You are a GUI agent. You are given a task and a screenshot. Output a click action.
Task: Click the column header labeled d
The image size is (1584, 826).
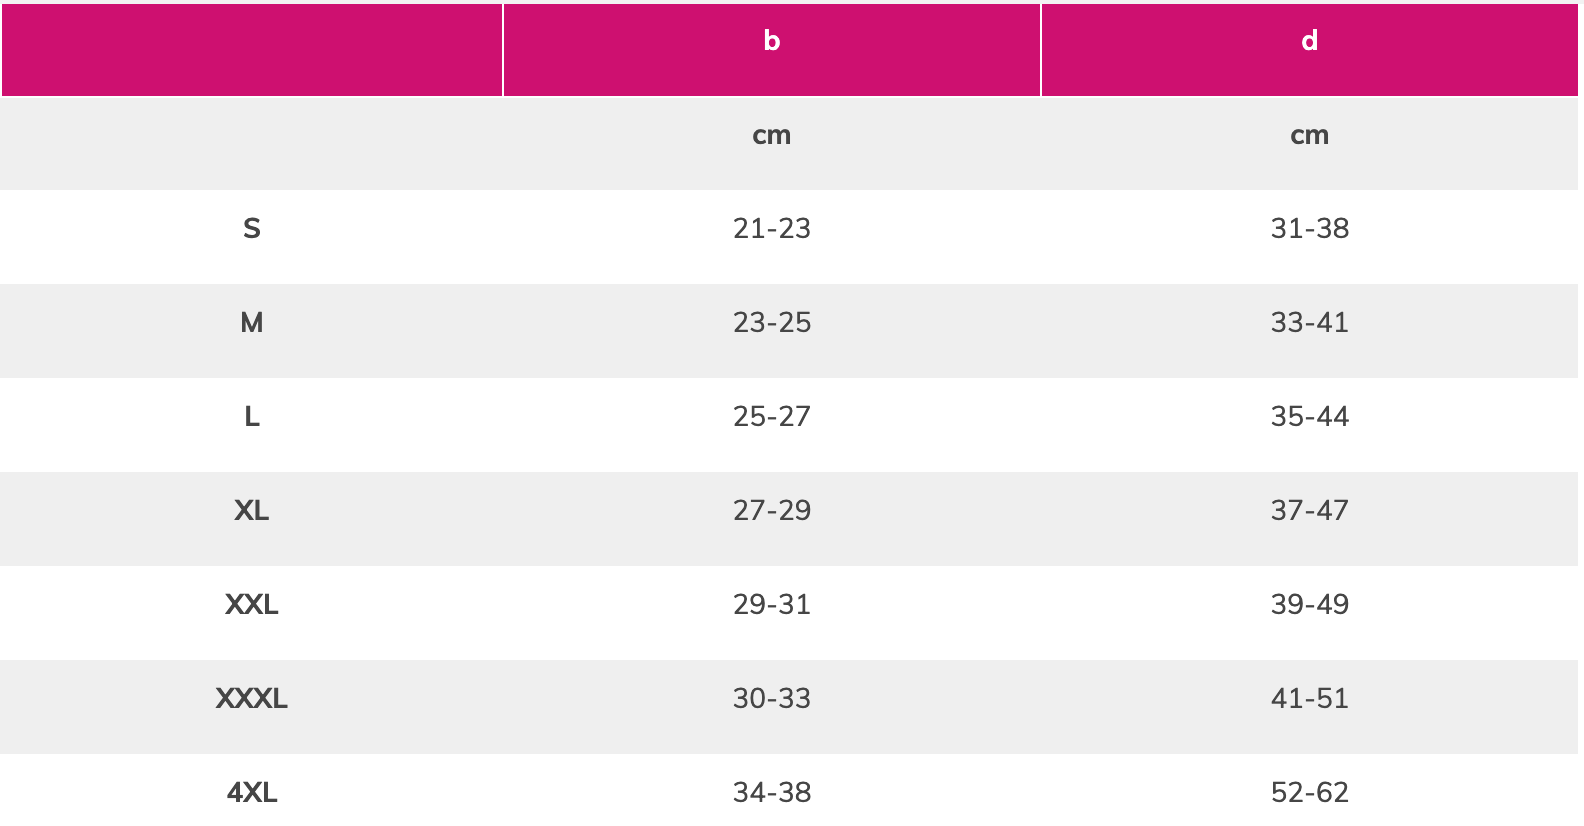click(1310, 49)
